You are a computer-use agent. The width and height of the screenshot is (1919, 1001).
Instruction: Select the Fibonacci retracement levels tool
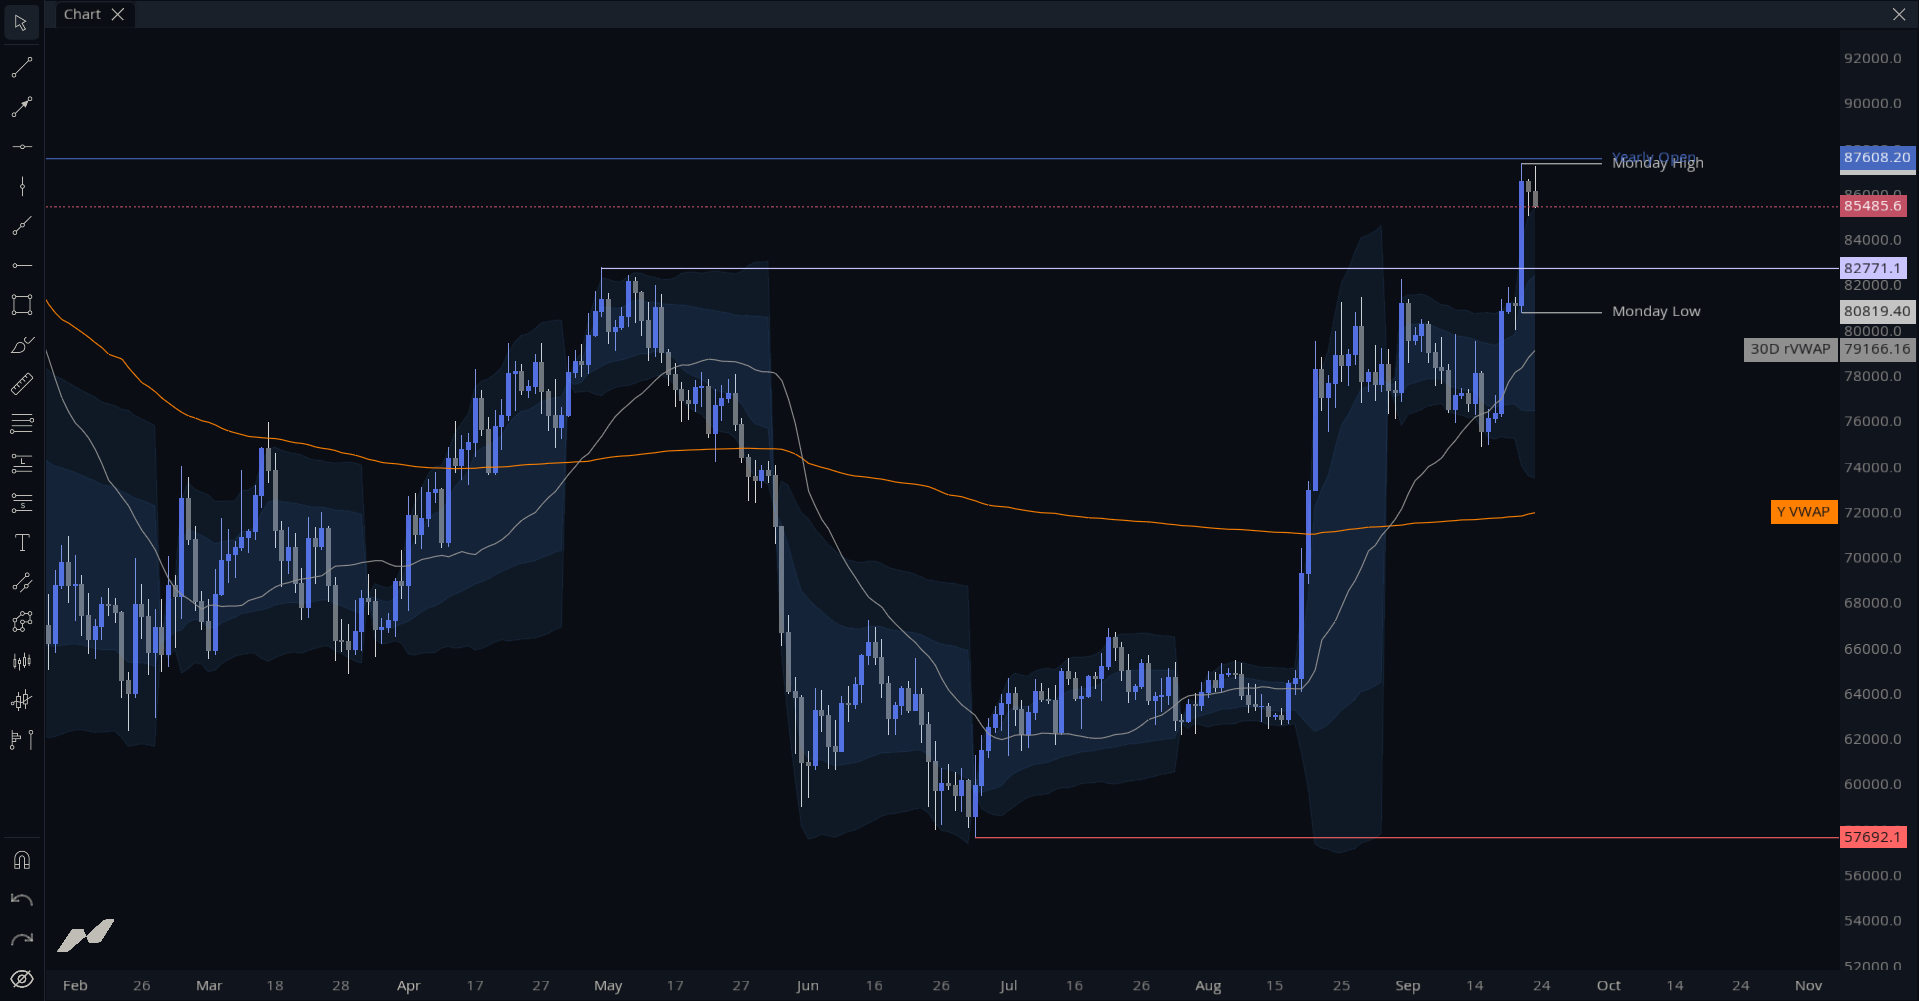21,424
